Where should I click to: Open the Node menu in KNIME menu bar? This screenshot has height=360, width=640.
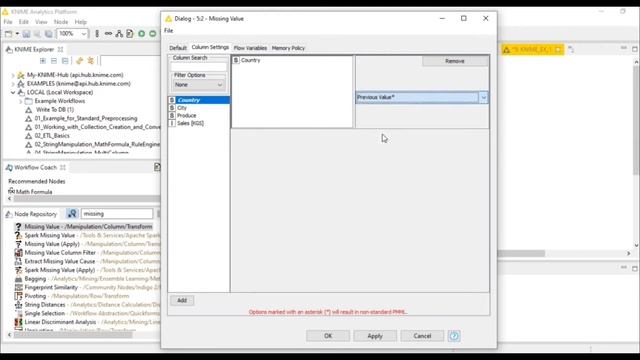coord(61,22)
